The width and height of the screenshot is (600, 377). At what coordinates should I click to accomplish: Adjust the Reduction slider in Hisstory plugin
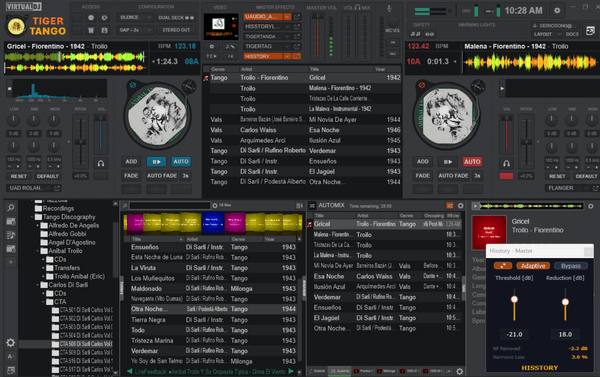click(565, 302)
